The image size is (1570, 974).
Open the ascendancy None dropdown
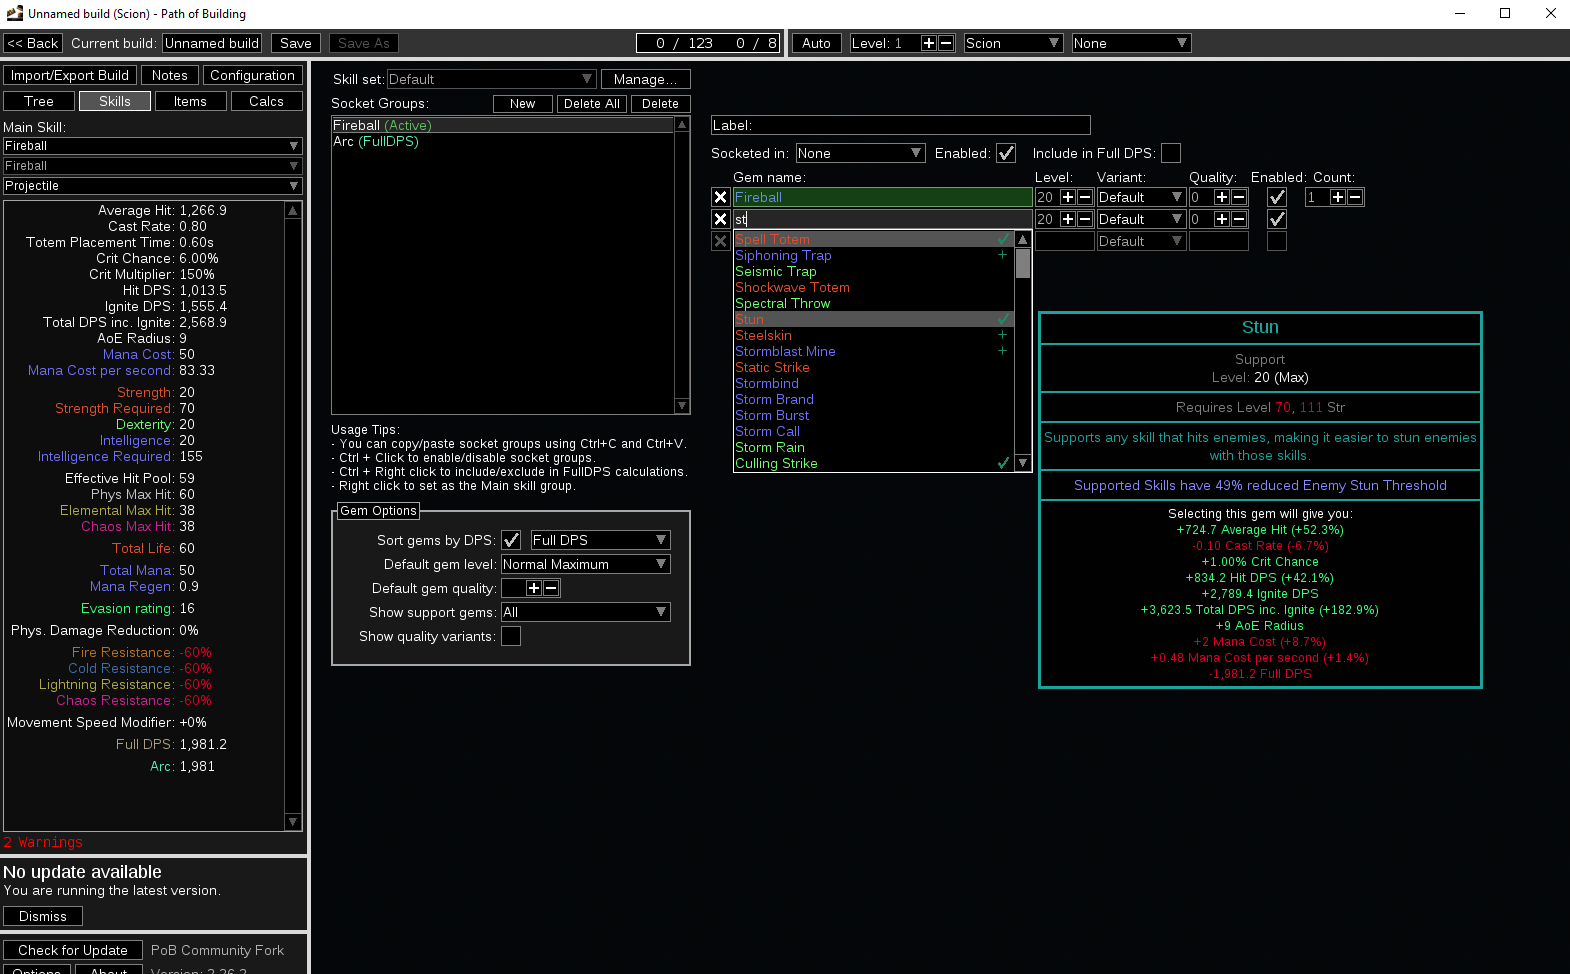(x=1131, y=43)
